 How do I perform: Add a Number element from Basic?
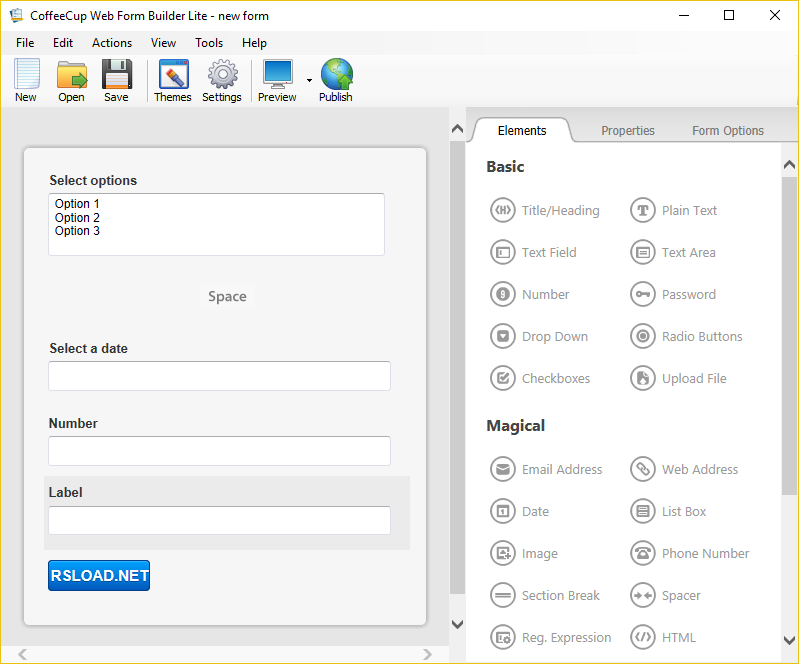(x=530, y=295)
